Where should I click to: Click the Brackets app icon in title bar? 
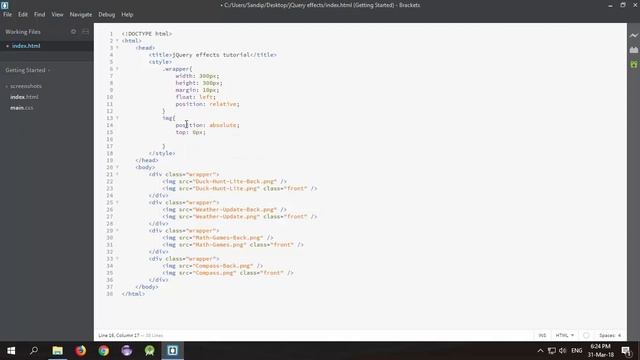point(4,5)
